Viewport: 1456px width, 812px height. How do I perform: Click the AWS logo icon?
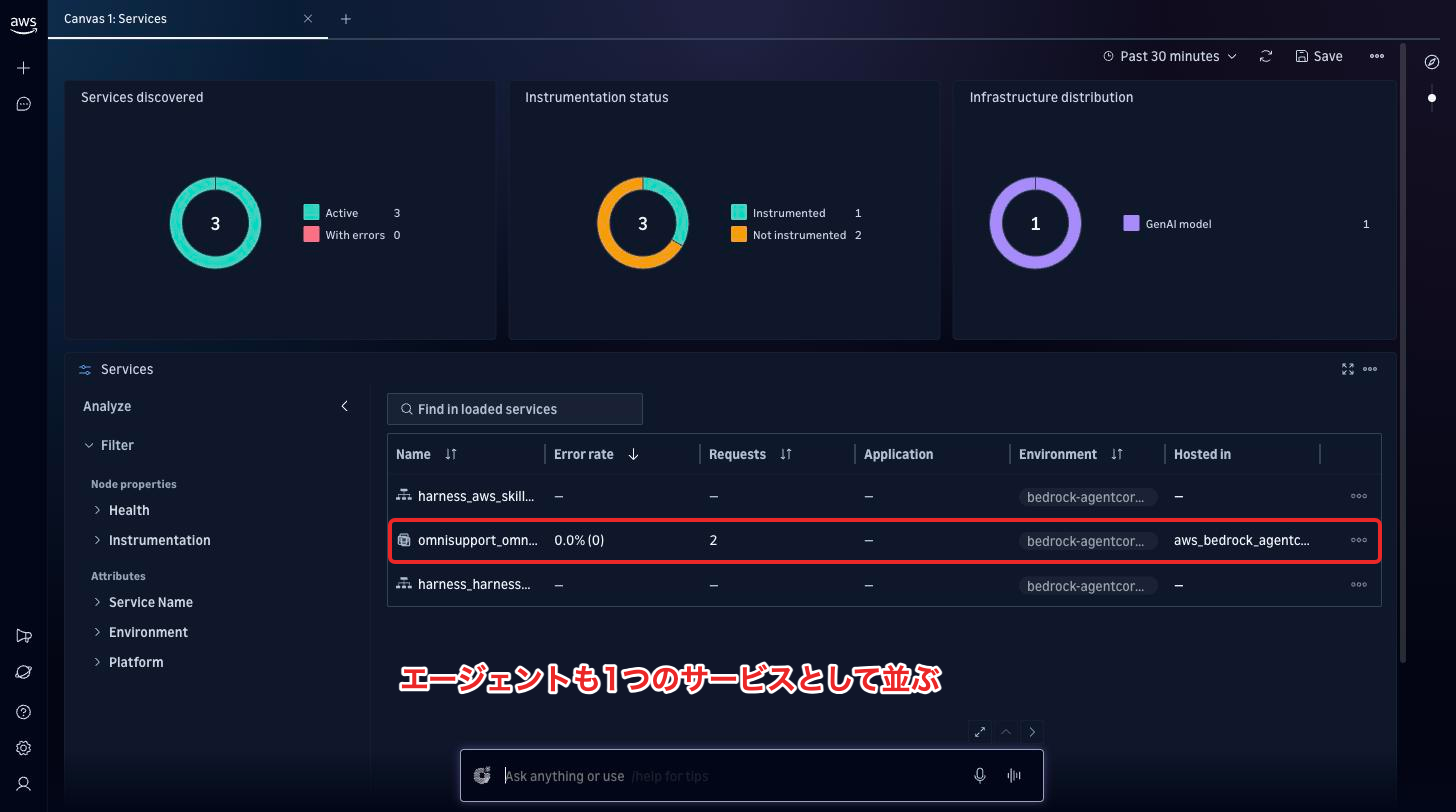[x=24, y=25]
